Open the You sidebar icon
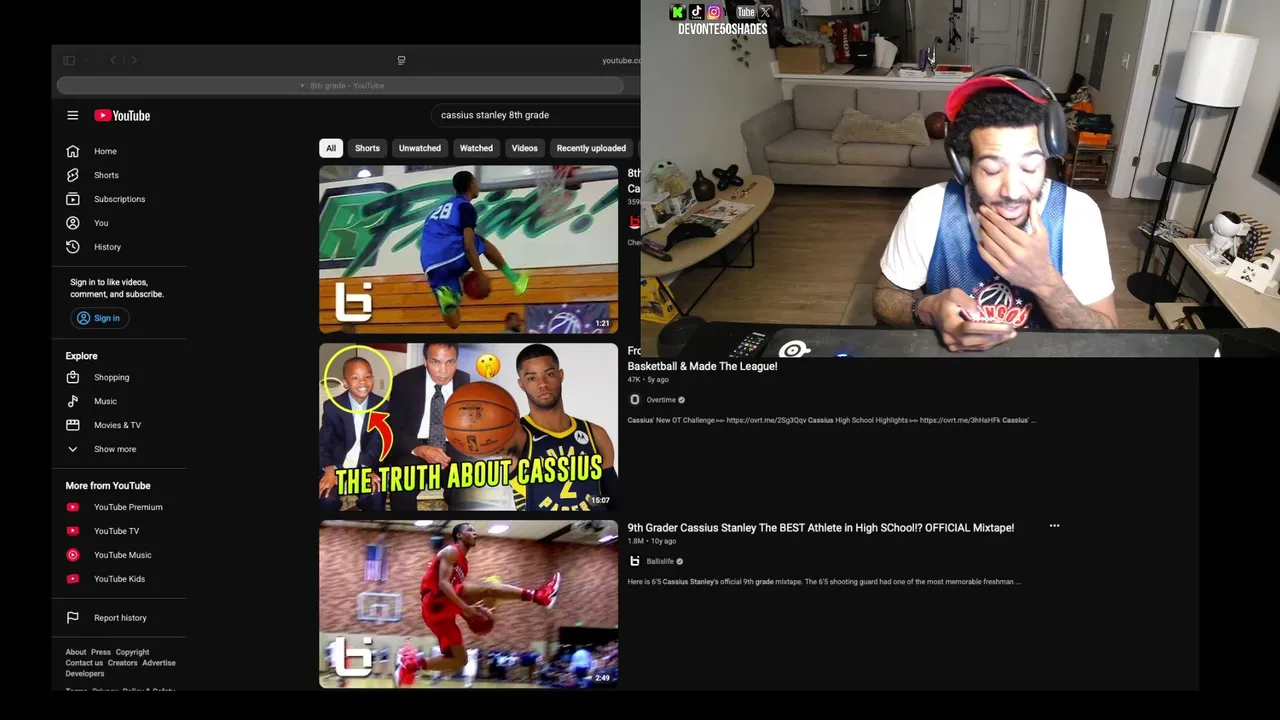The height and width of the screenshot is (720, 1280). click(72, 223)
